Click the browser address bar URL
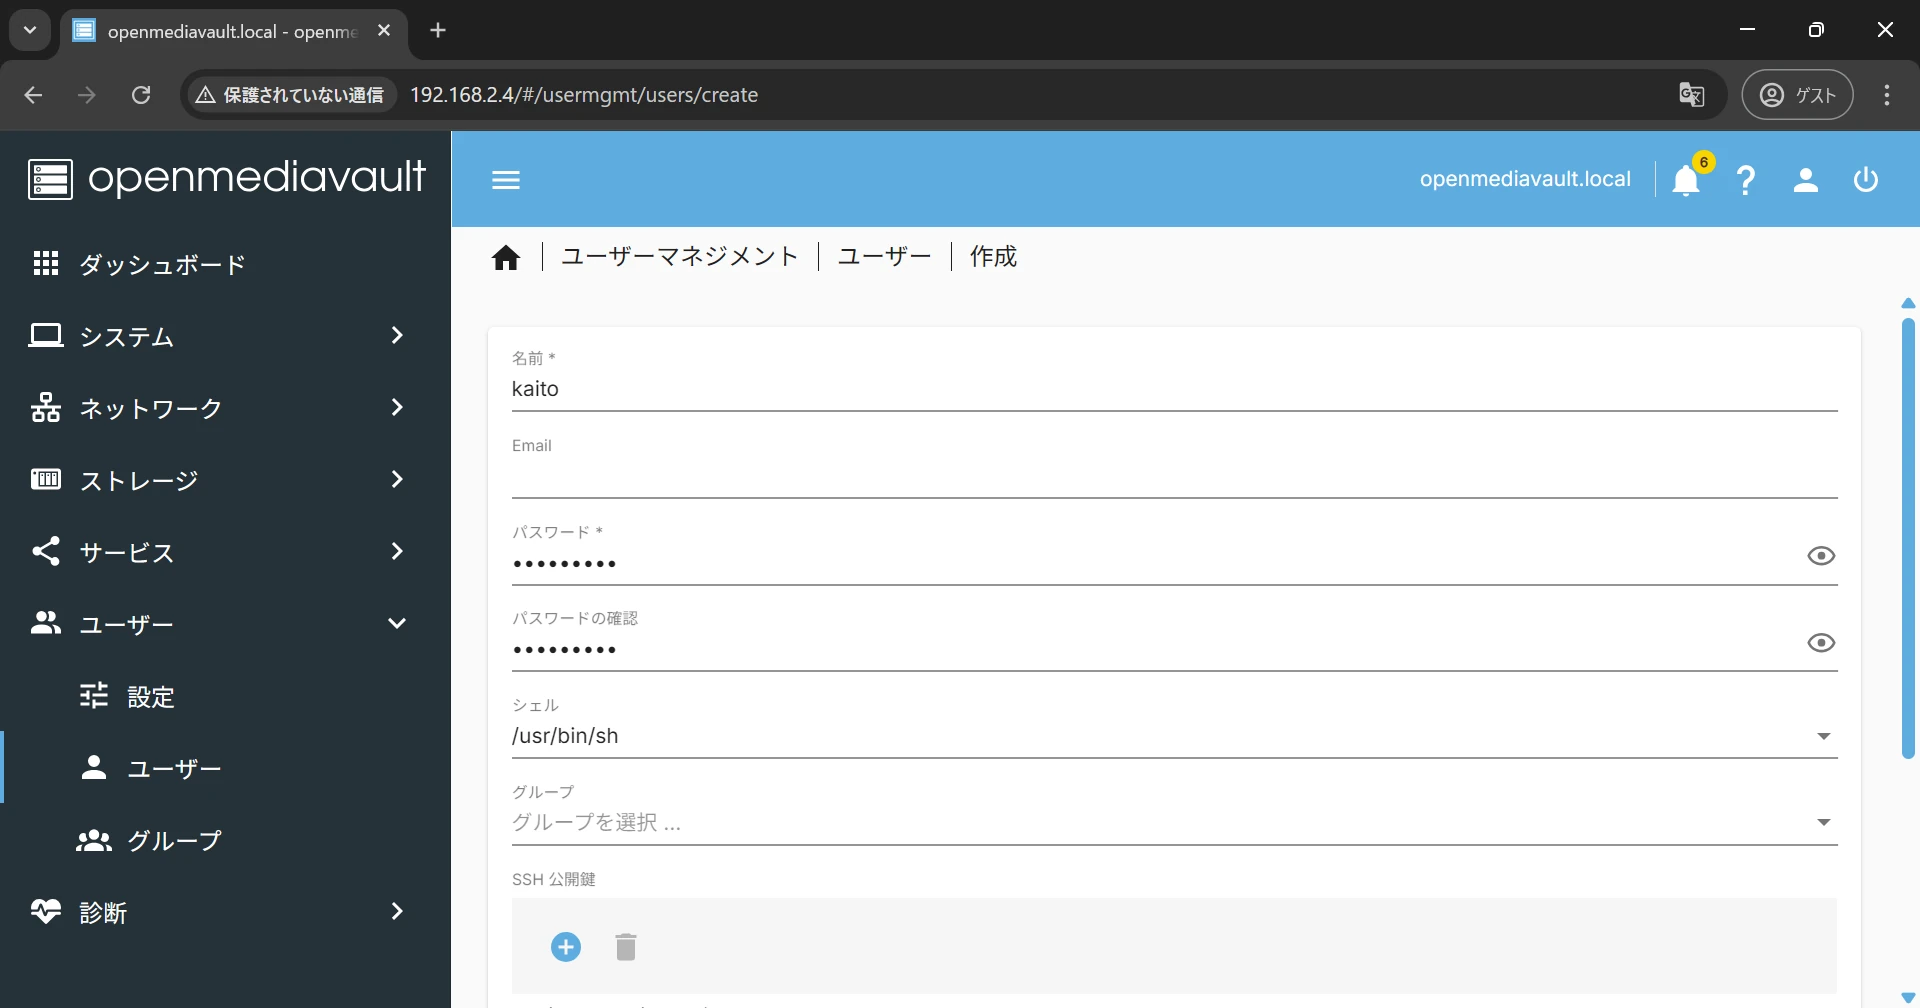1920x1008 pixels. pos(584,95)
